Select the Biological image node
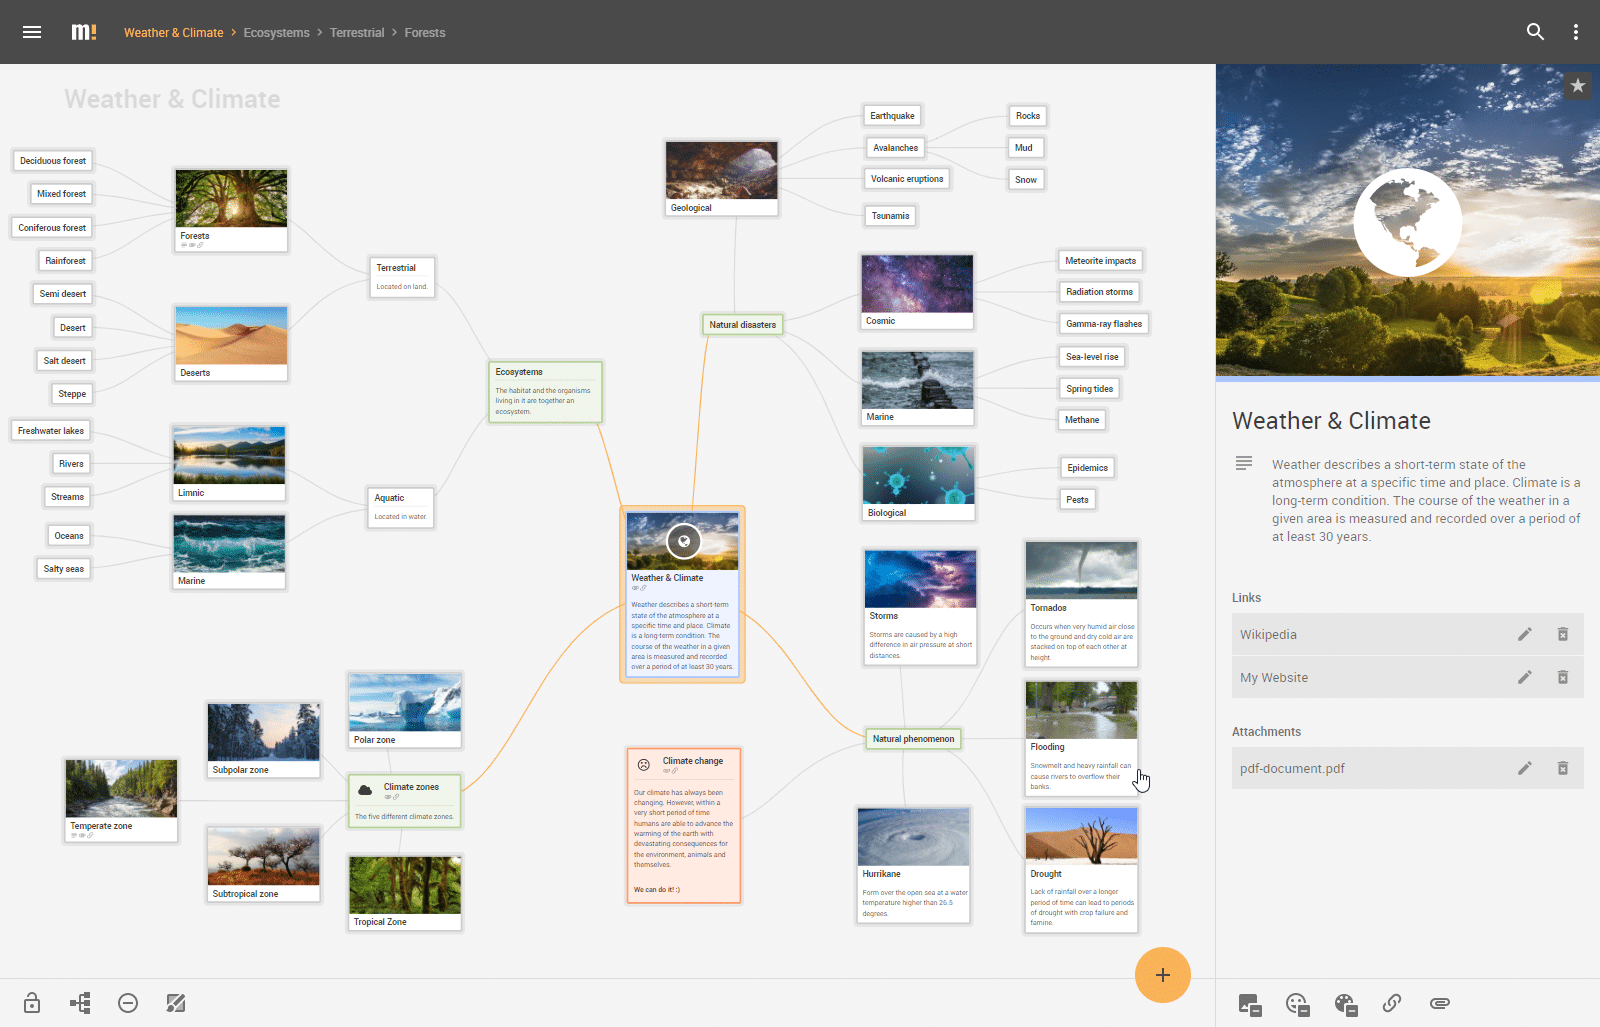Screen dimensions: 1600x1027 pyautogui.click(x=918, y=483)
